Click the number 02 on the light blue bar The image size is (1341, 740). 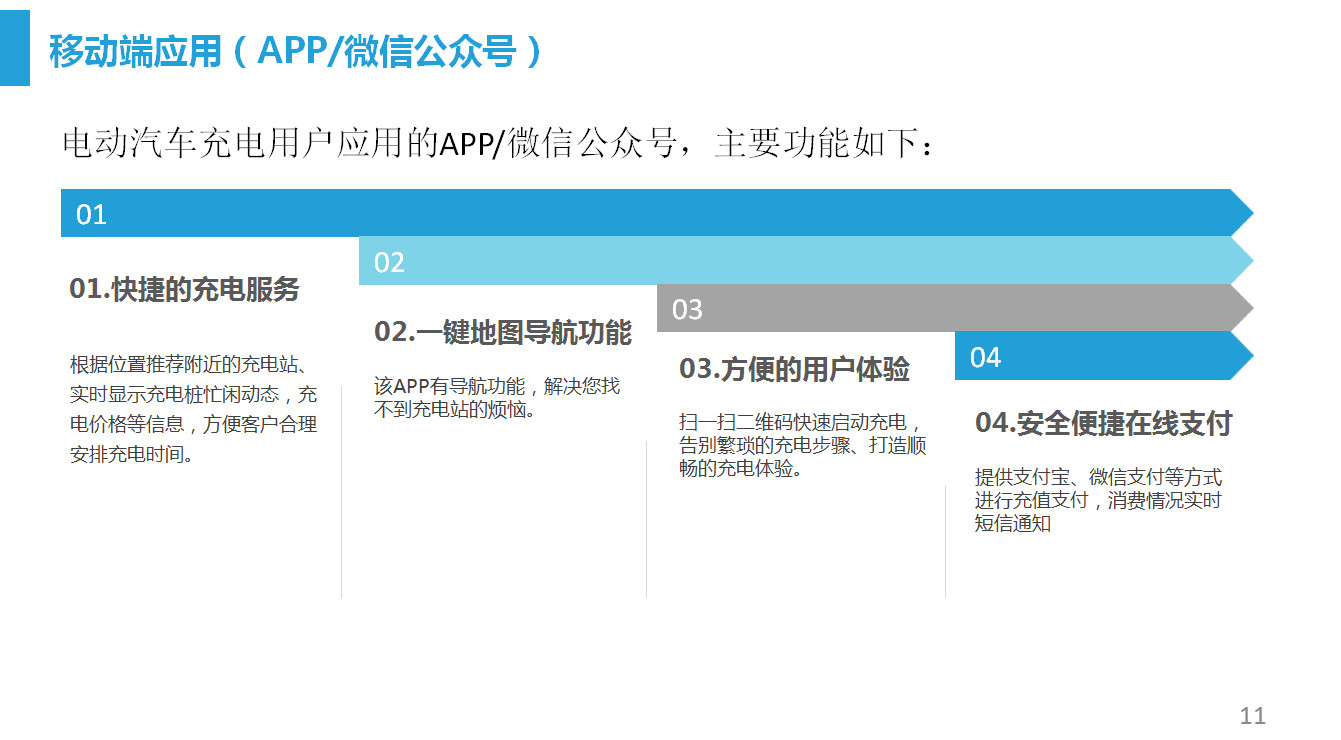point(389,263)
